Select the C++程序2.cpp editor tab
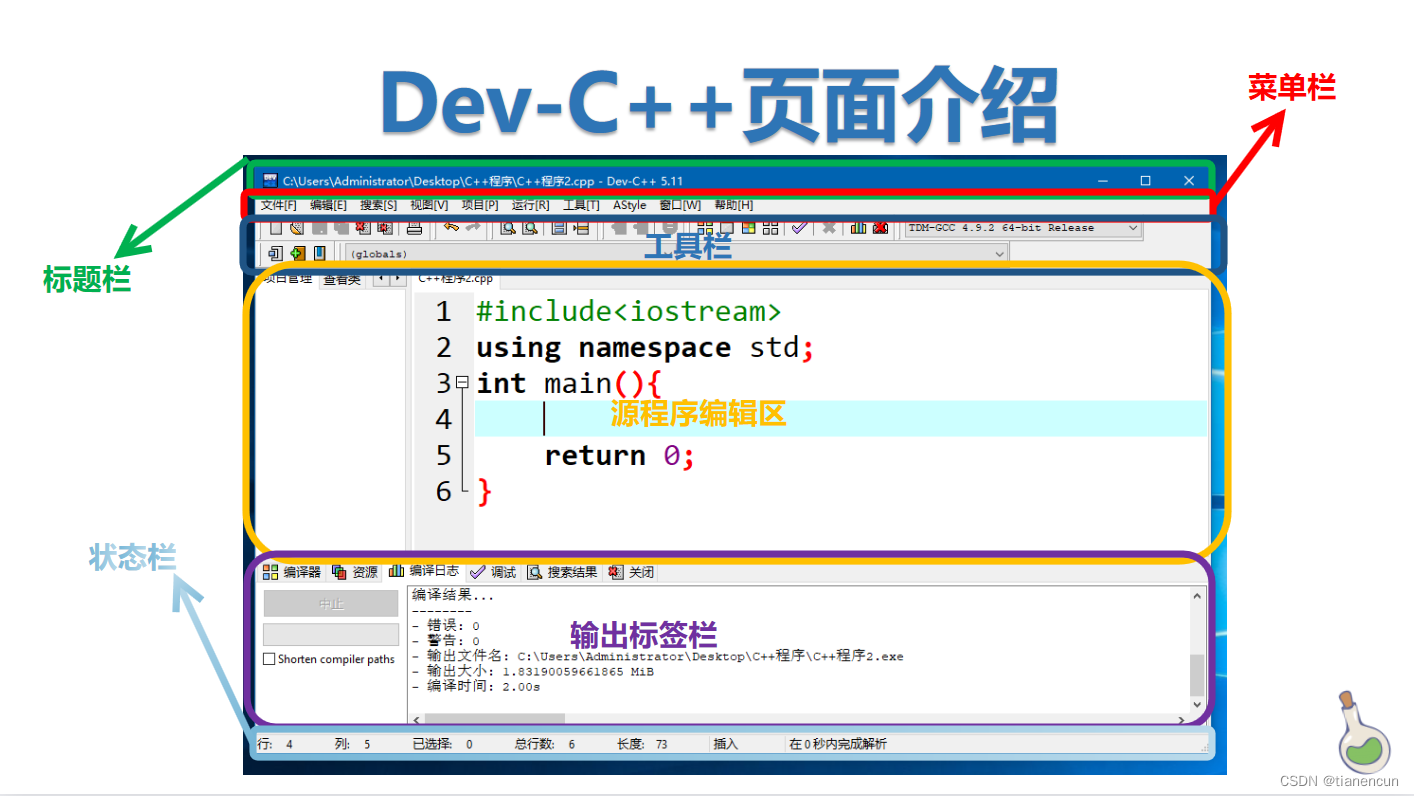Screen dimensions: 1414x796 click(x=455, y=279)
